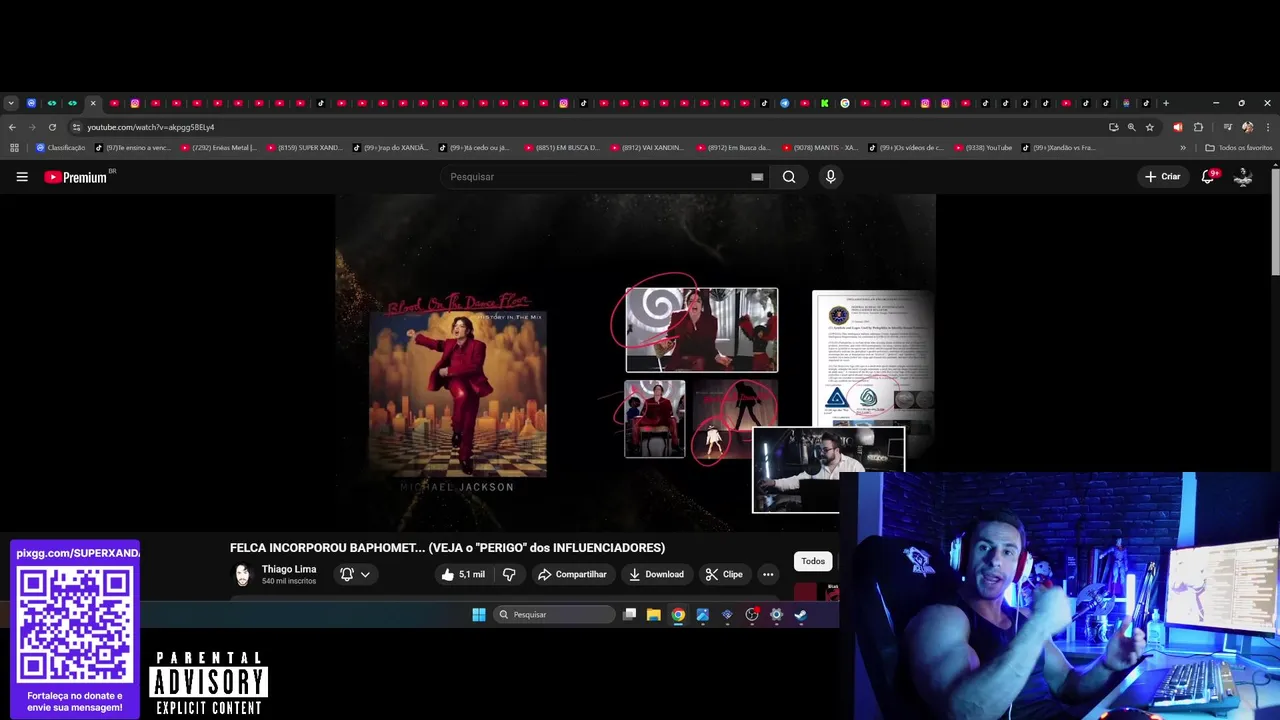
Task: Switch to the Kick tab
Action: click(x=825, y=103)
